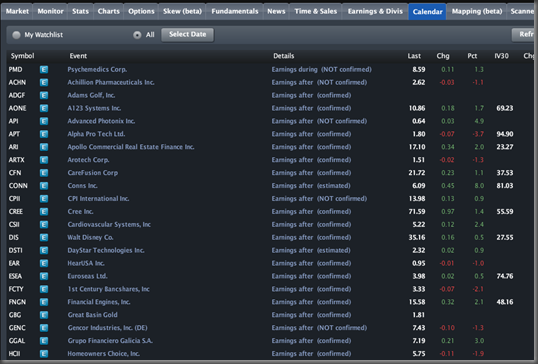The height and width of the screenshot is (364, 538).
Task: Select the earnings icon in the API row
Action: coord(44,121)
